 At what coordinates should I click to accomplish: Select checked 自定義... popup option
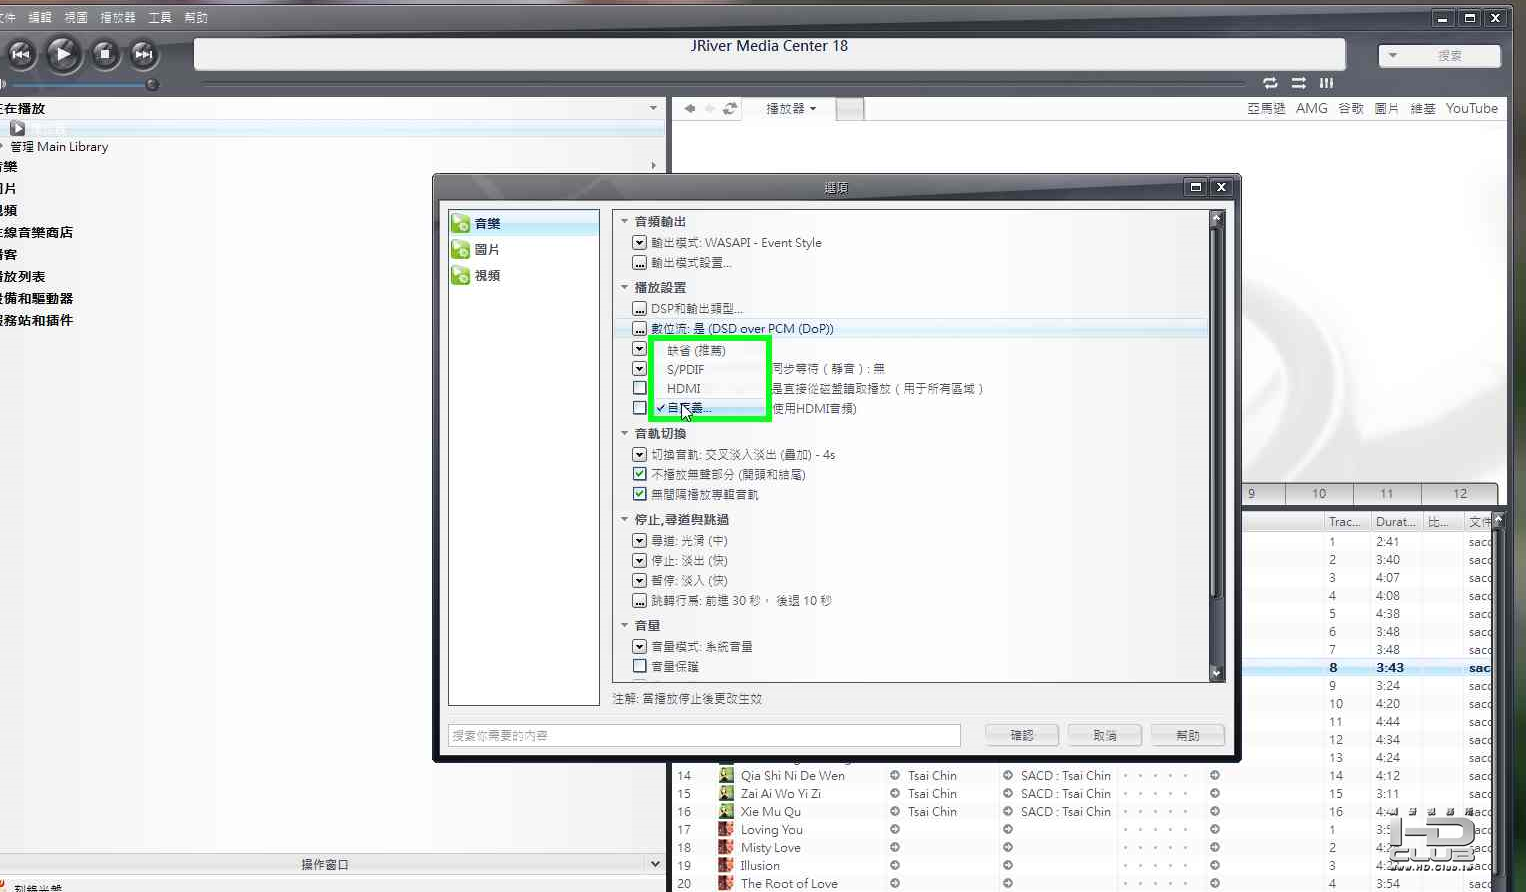(x=709, y=408)
